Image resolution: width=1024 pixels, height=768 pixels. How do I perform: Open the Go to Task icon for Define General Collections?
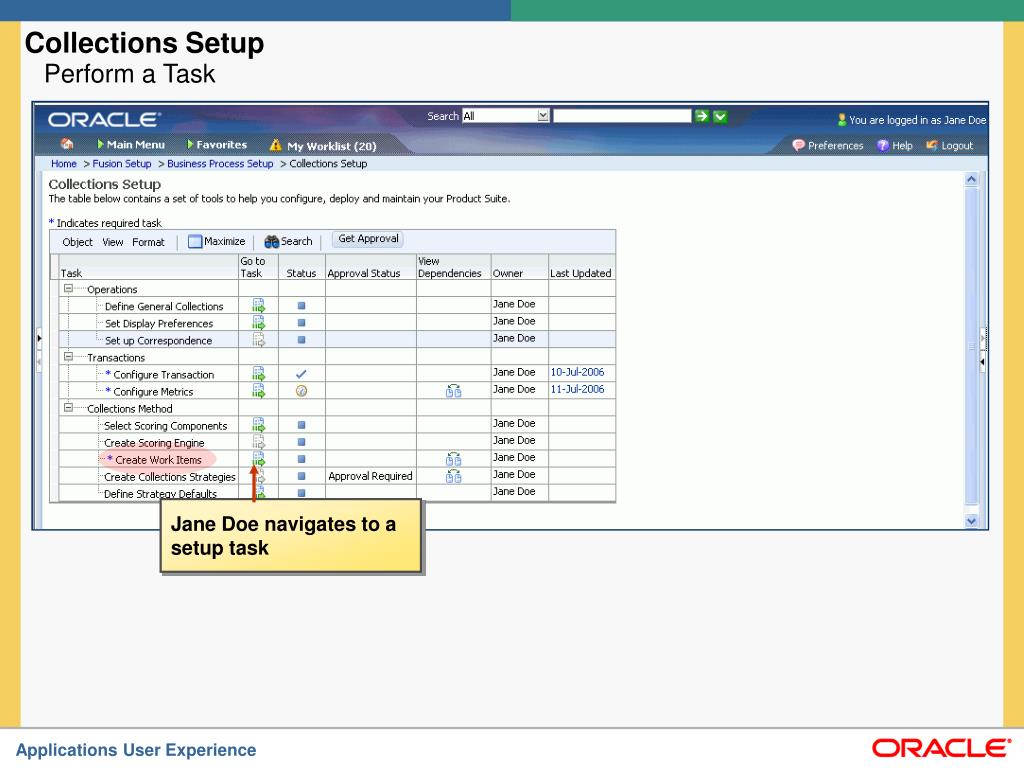[259, 305]
